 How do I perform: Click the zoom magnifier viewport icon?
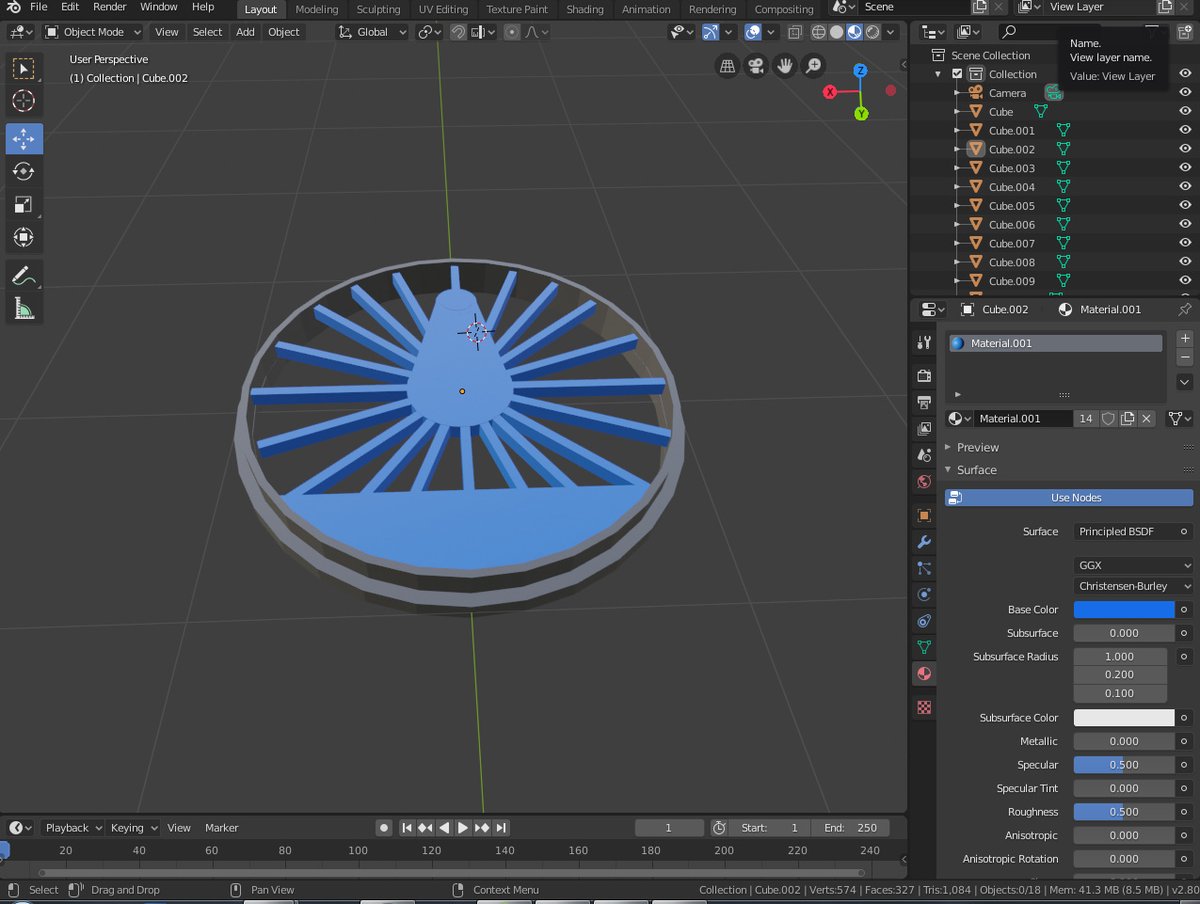pyautogui.click(x=814, y=66)
